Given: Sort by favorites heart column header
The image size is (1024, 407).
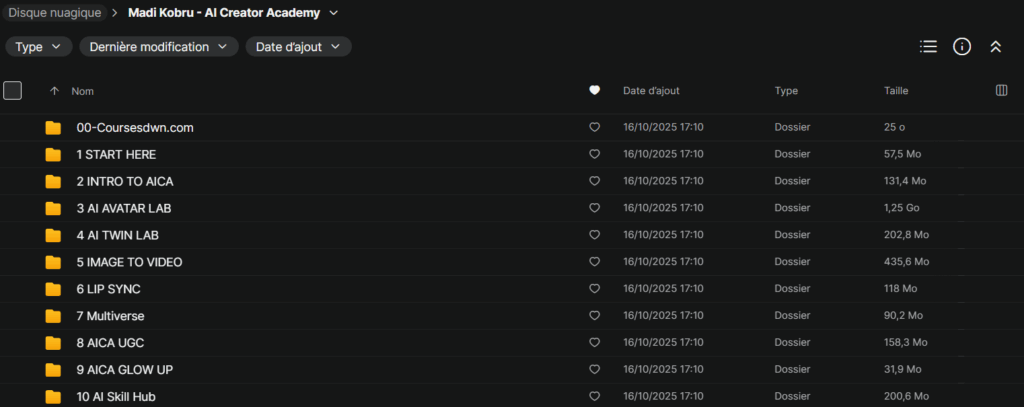Looking at the screenshot, I should (595, 91).
